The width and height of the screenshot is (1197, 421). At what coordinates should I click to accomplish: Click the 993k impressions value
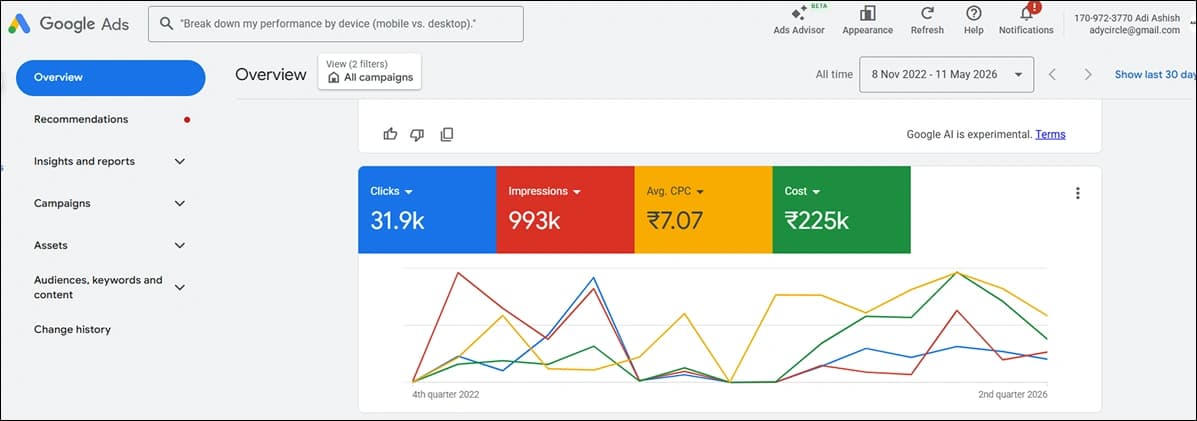click(534, 221)
